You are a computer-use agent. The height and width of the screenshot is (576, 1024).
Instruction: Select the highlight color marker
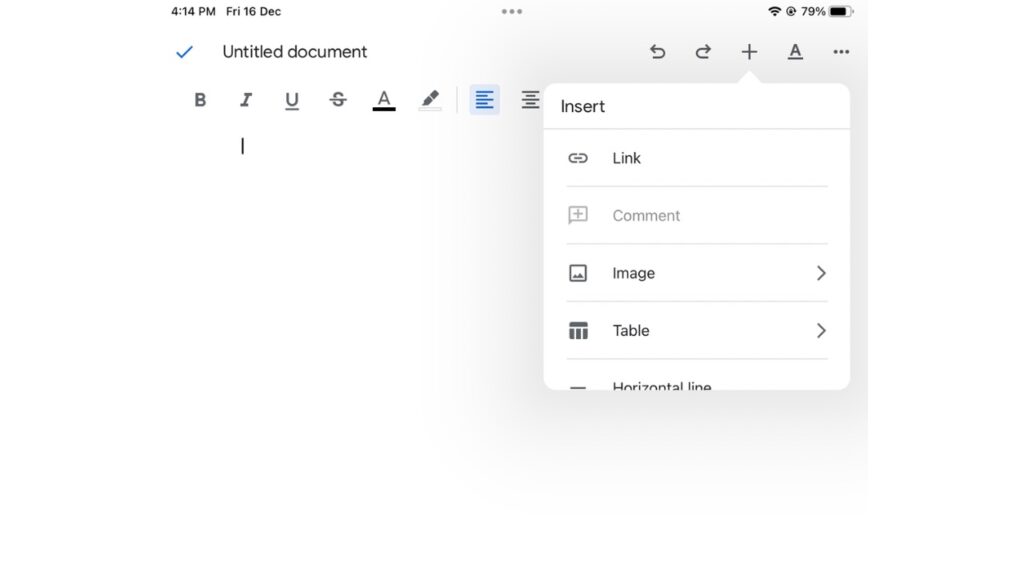pyautogui.click(x=430, y=100)
